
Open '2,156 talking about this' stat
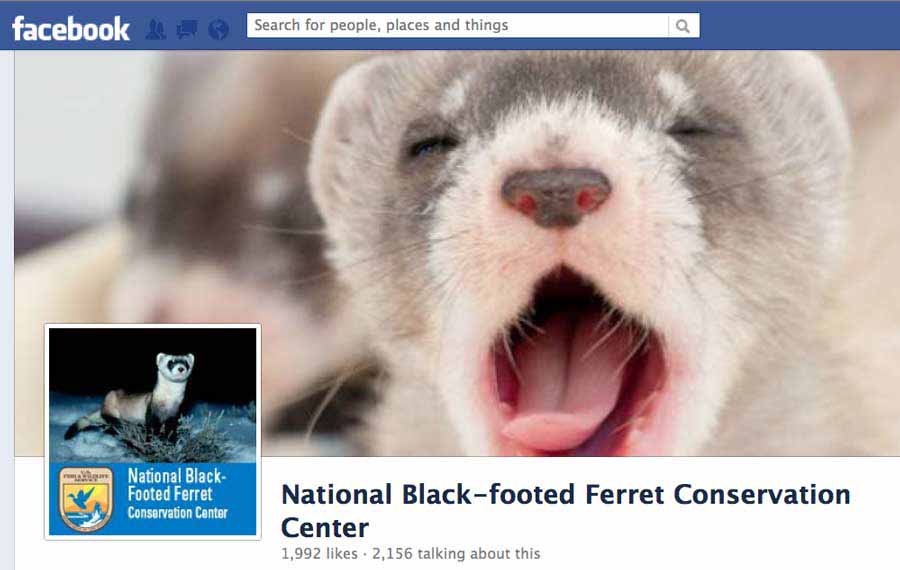point(456,553)
